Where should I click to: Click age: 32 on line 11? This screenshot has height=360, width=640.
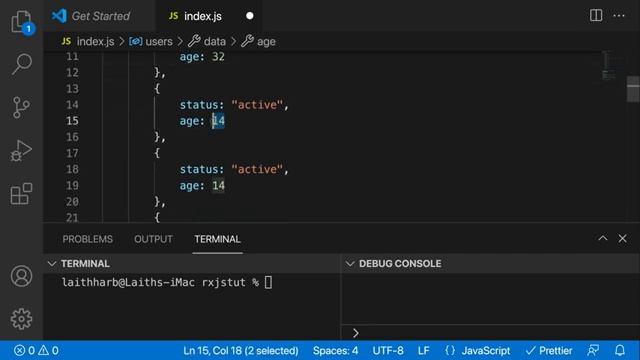coord(202,57)
